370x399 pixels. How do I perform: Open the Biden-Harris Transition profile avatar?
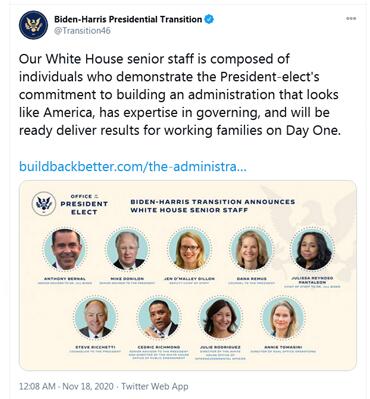(x=33, y=25)
